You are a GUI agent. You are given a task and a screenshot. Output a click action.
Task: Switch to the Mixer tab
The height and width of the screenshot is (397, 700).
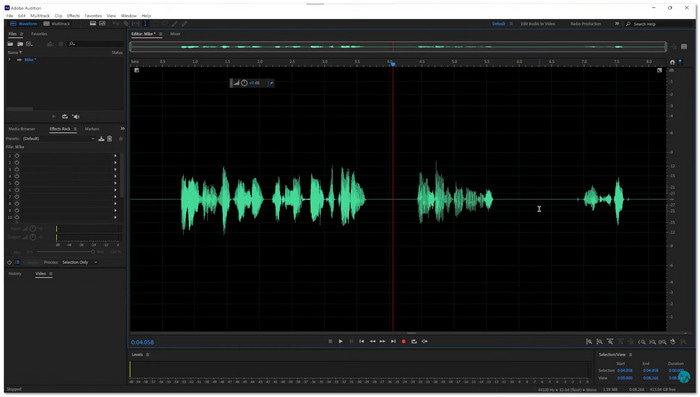[x=175, y=34]
